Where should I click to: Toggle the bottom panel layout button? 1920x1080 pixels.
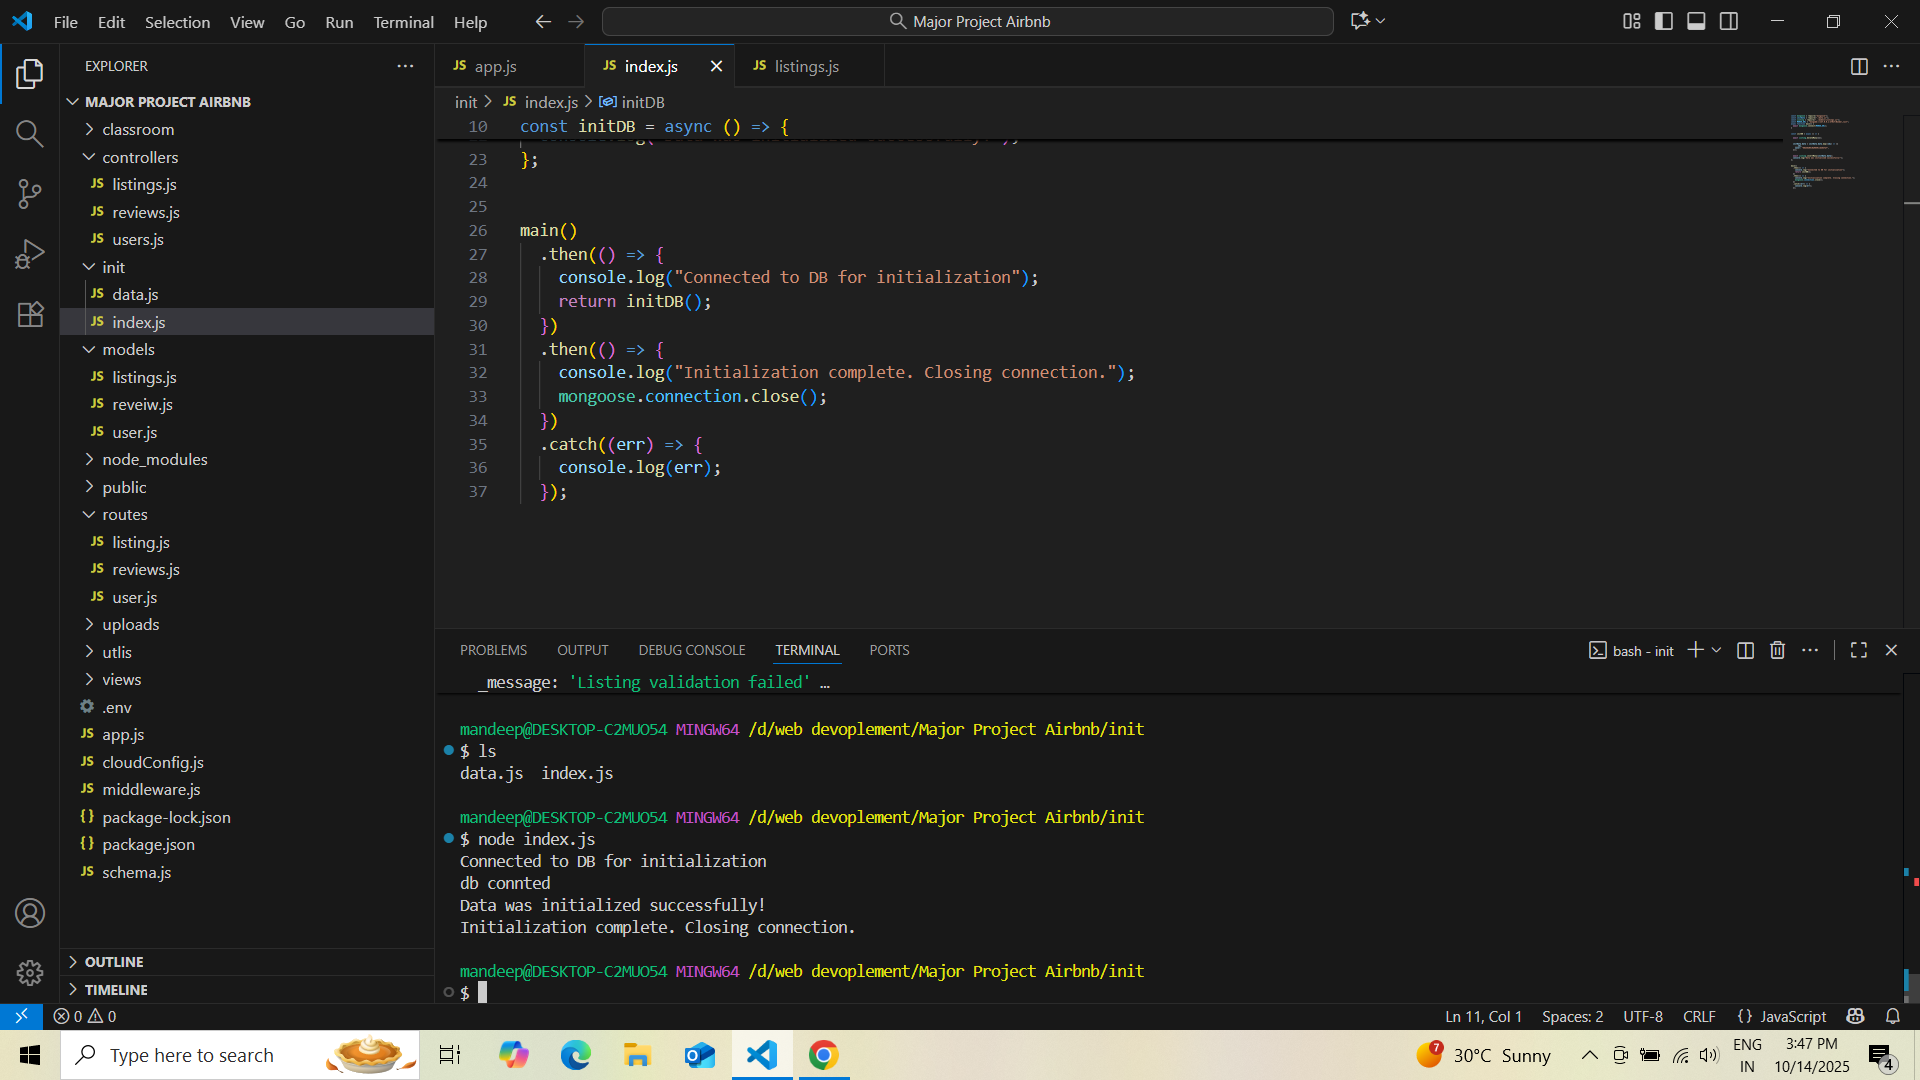pyautogui.click(x=1696, y=21)
